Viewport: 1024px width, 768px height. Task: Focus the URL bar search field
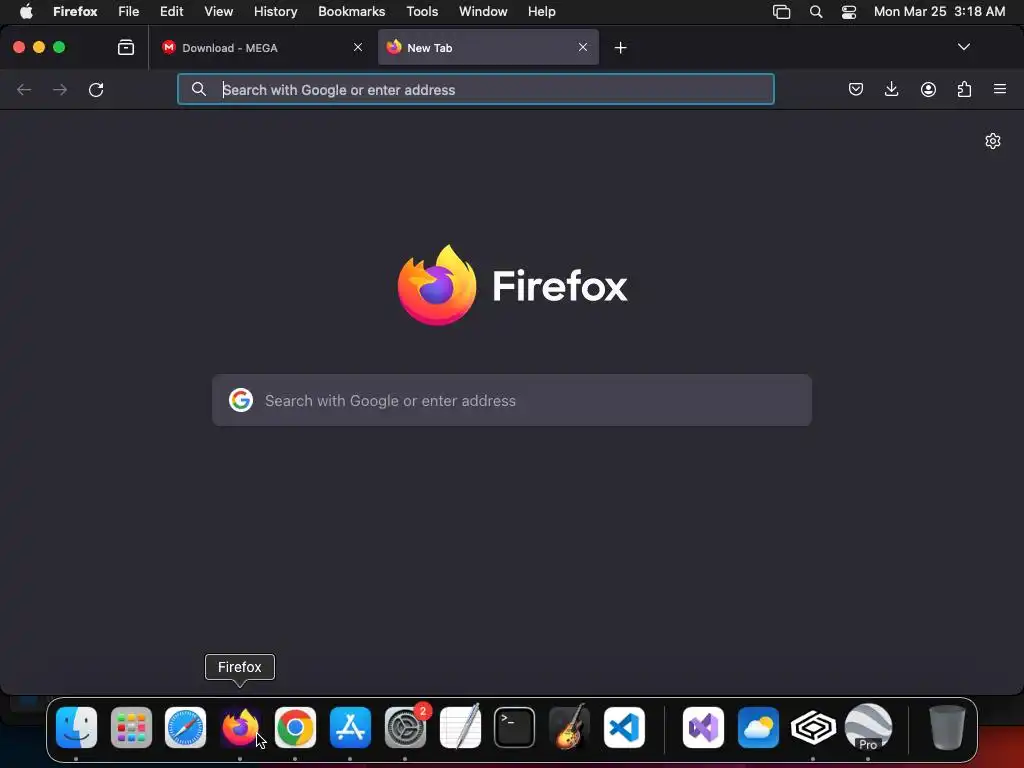(475, 89)
